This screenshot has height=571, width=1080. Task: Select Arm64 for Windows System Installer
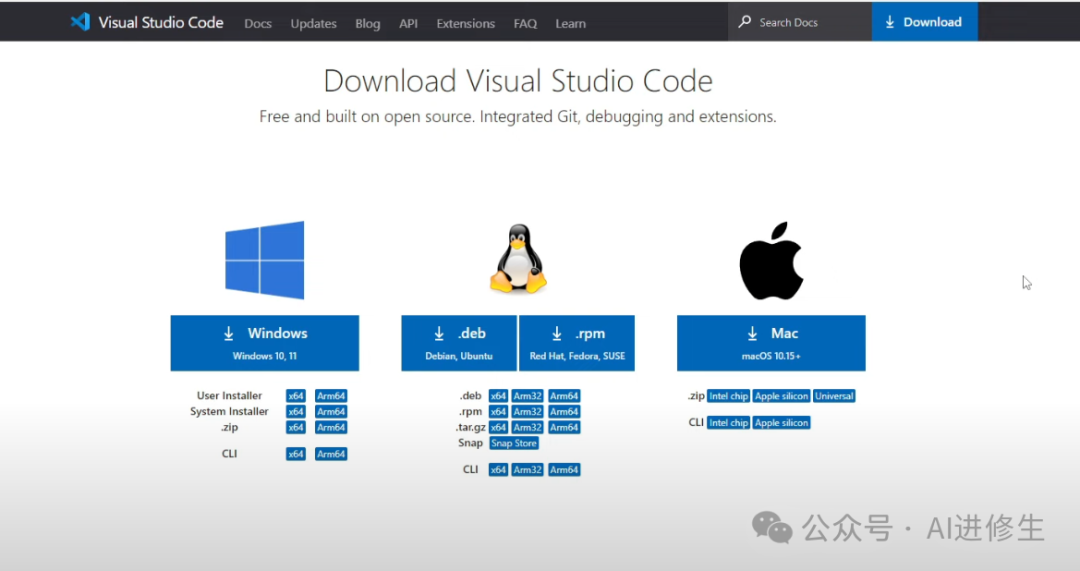pos(331,412)
